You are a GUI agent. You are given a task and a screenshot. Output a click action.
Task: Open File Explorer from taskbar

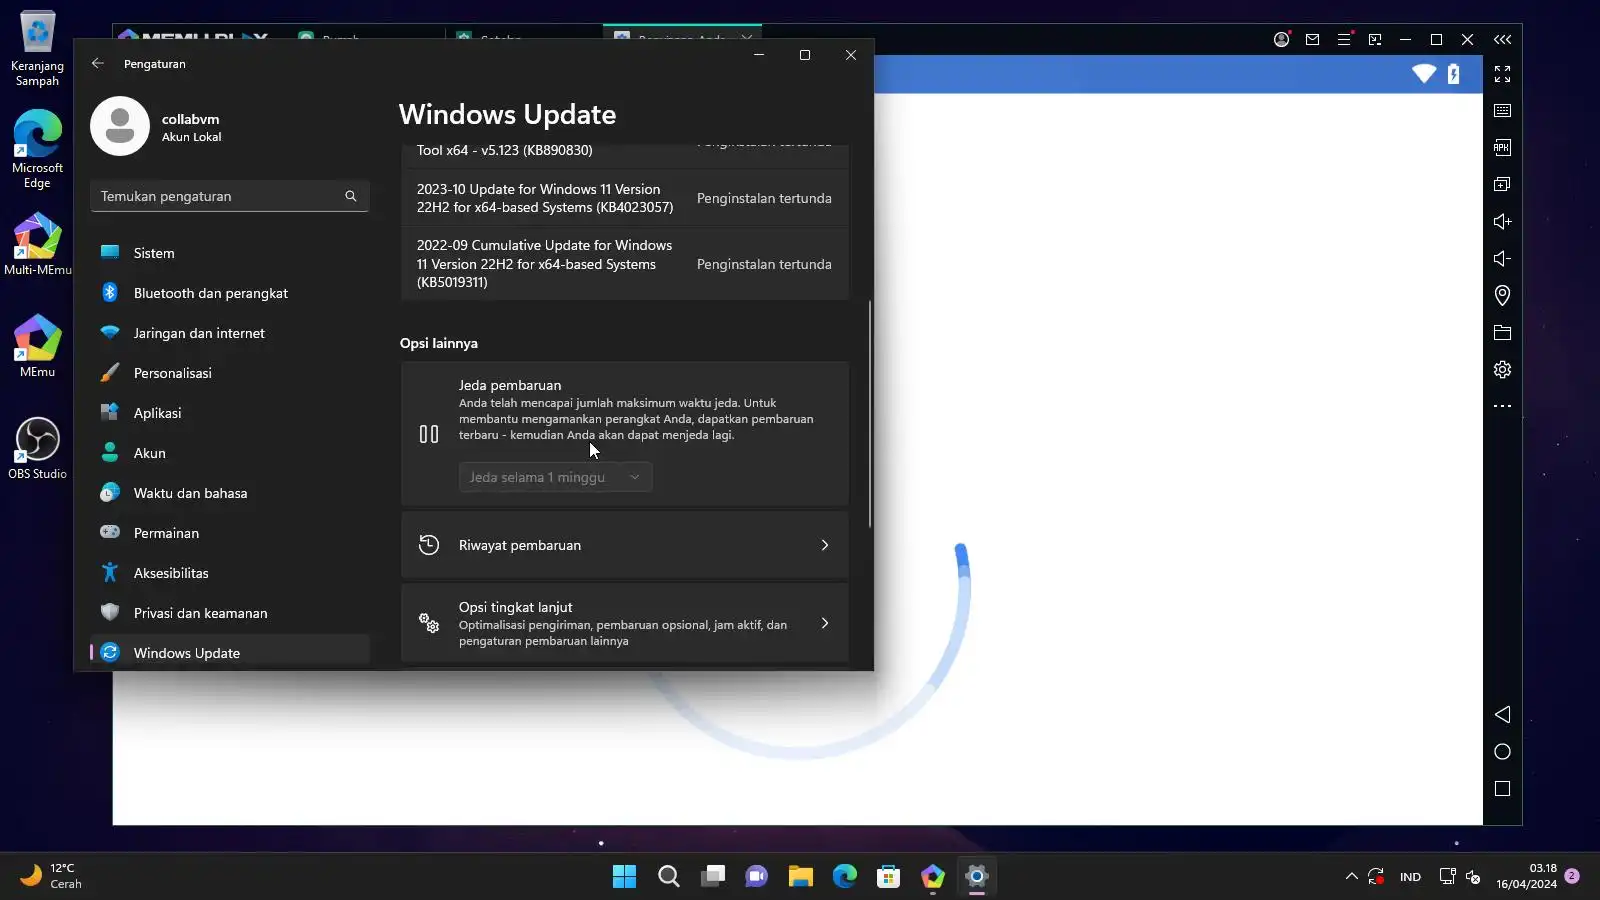click(x=801, y=877)
